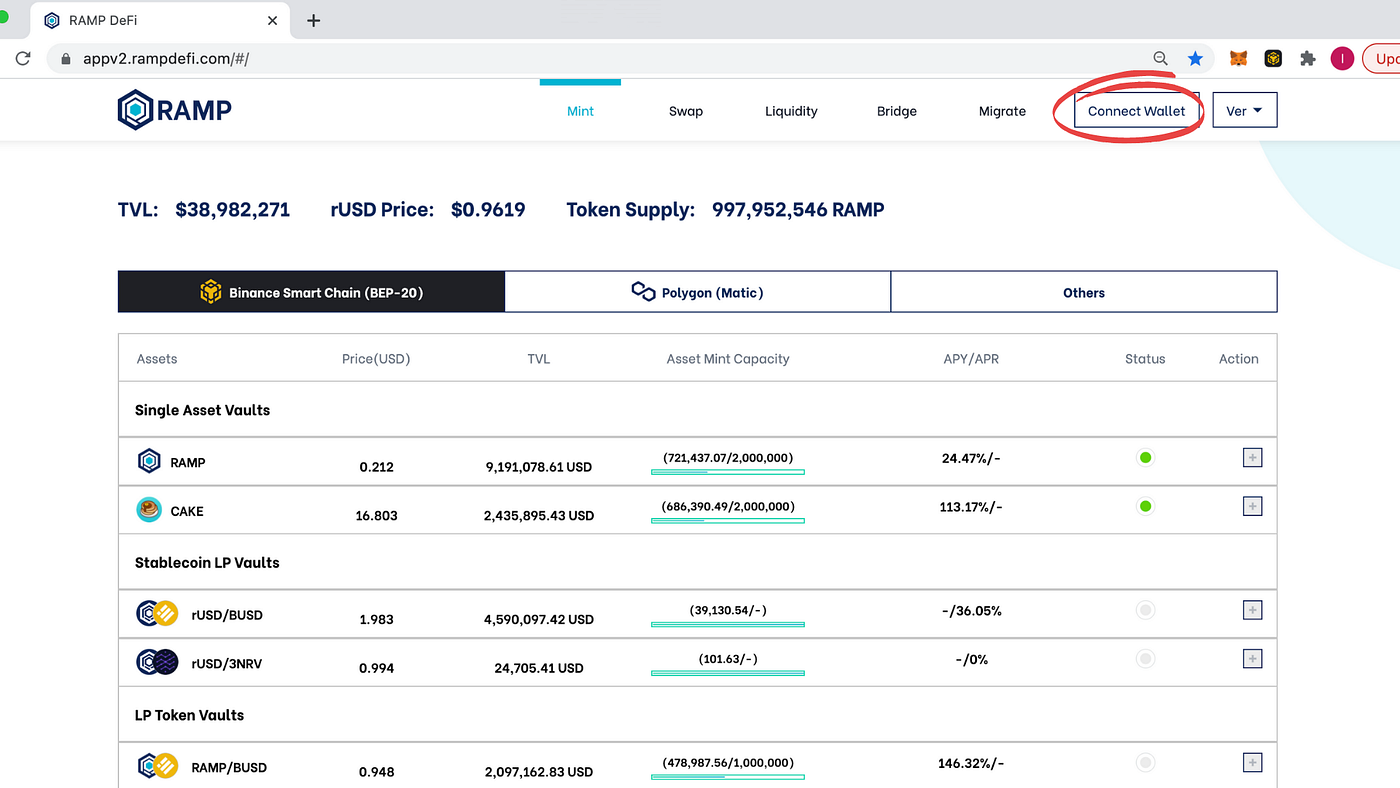Click the CAKE price "16.803"
The height and width of the screenshot is (788, 1400).
[x=376, y=516]
